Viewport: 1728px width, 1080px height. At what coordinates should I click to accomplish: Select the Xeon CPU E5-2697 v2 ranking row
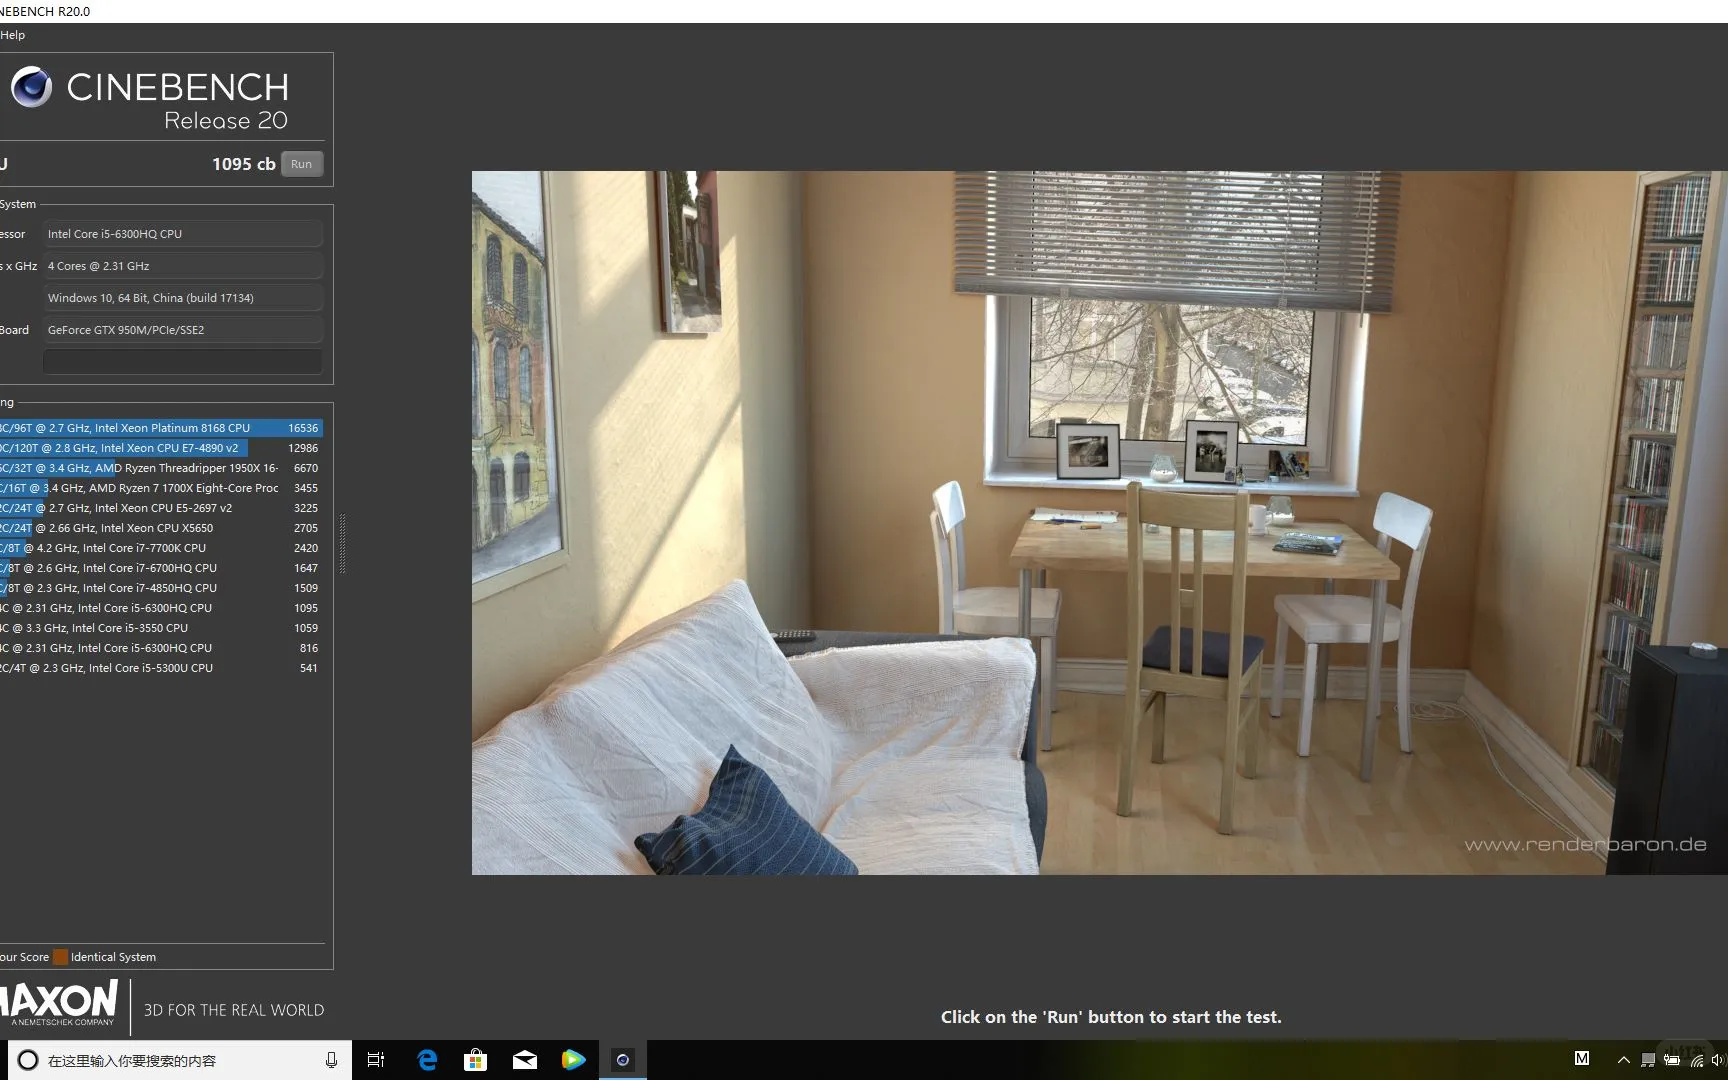(x=161, y=508)
